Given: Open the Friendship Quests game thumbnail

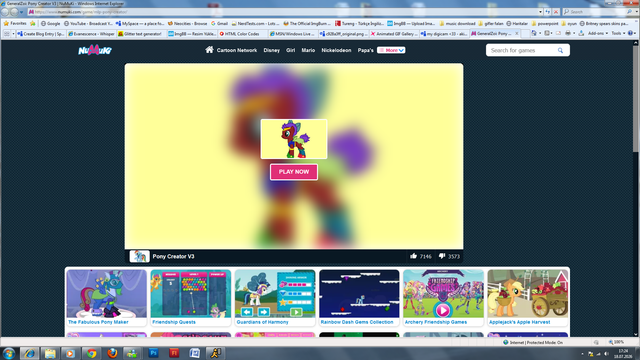Looking at the screenshot, I should click(x=191, y=293).
